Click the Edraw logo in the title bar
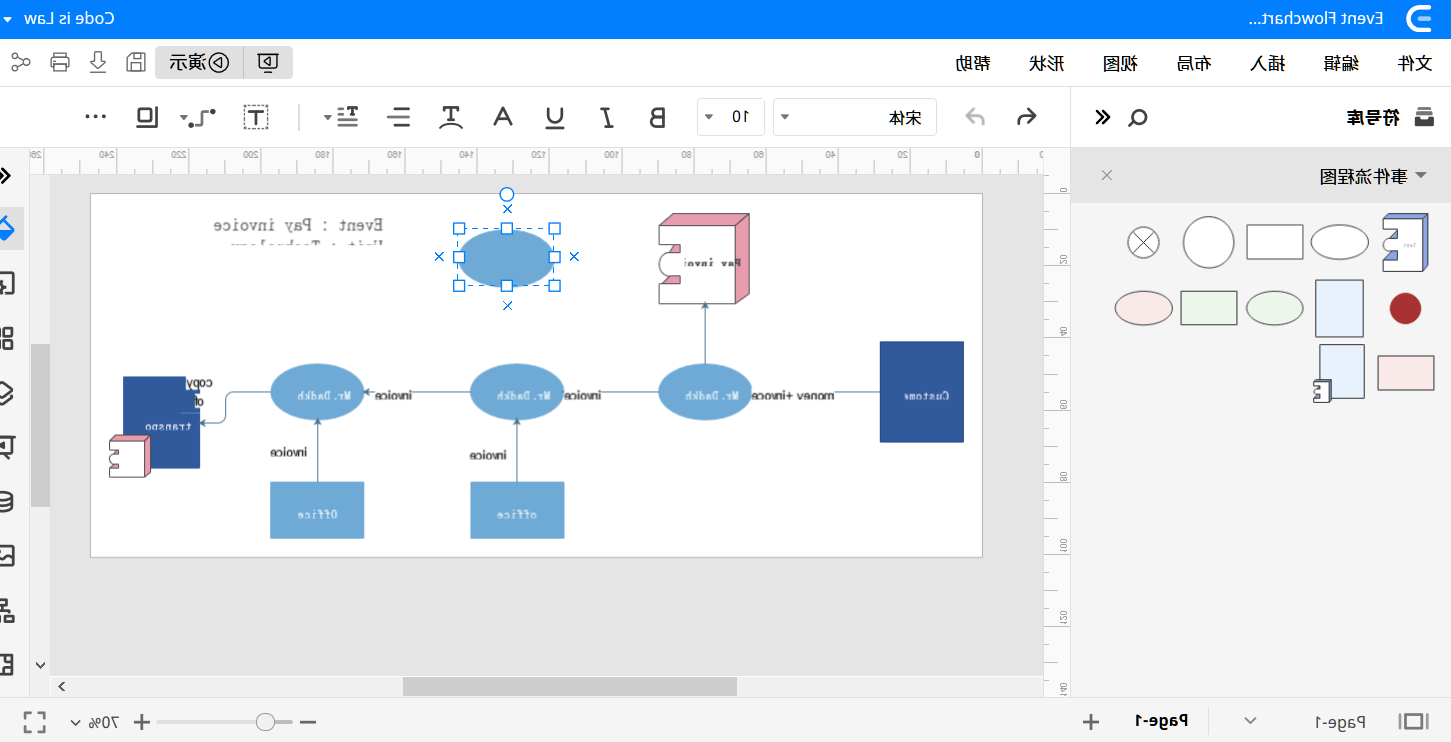 (1419, 19)
